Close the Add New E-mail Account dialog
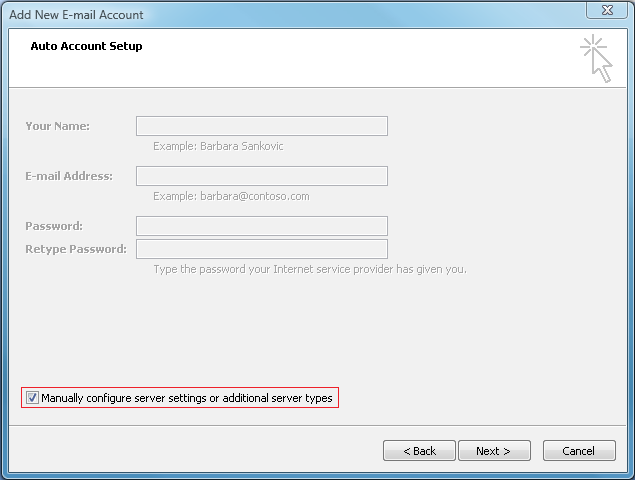 coord(607,13)
